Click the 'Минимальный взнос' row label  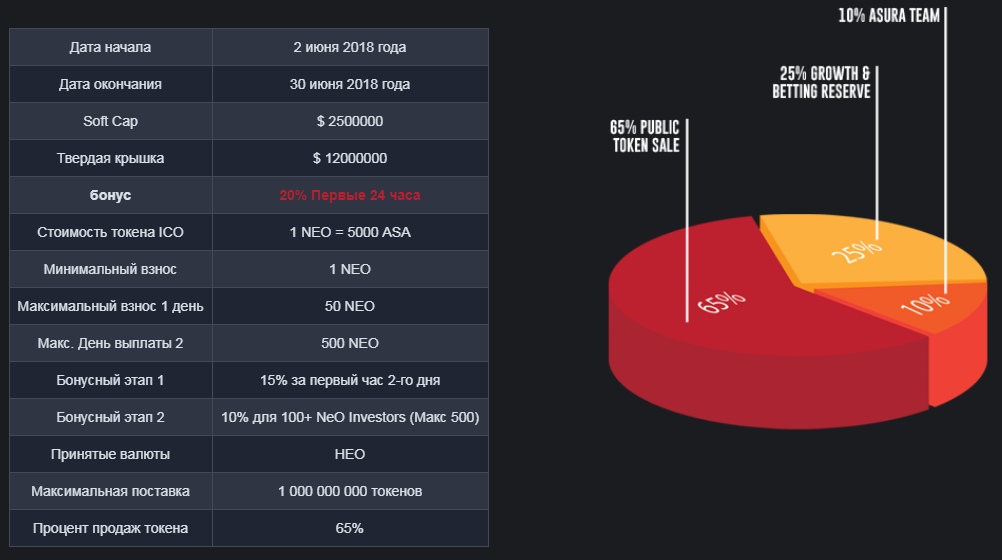pyautogui.click(x=110, y=269)
